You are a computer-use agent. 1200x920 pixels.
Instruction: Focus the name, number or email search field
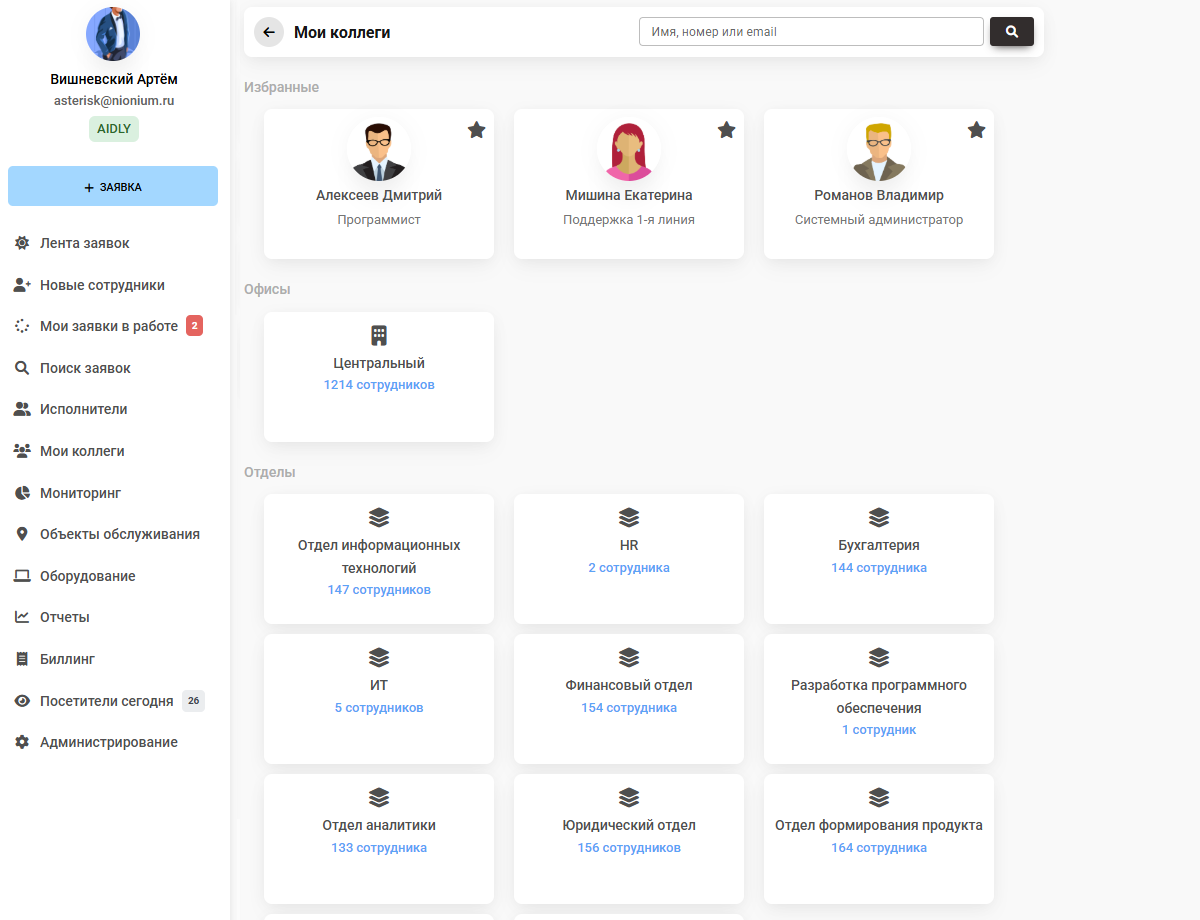pos(811,32)
